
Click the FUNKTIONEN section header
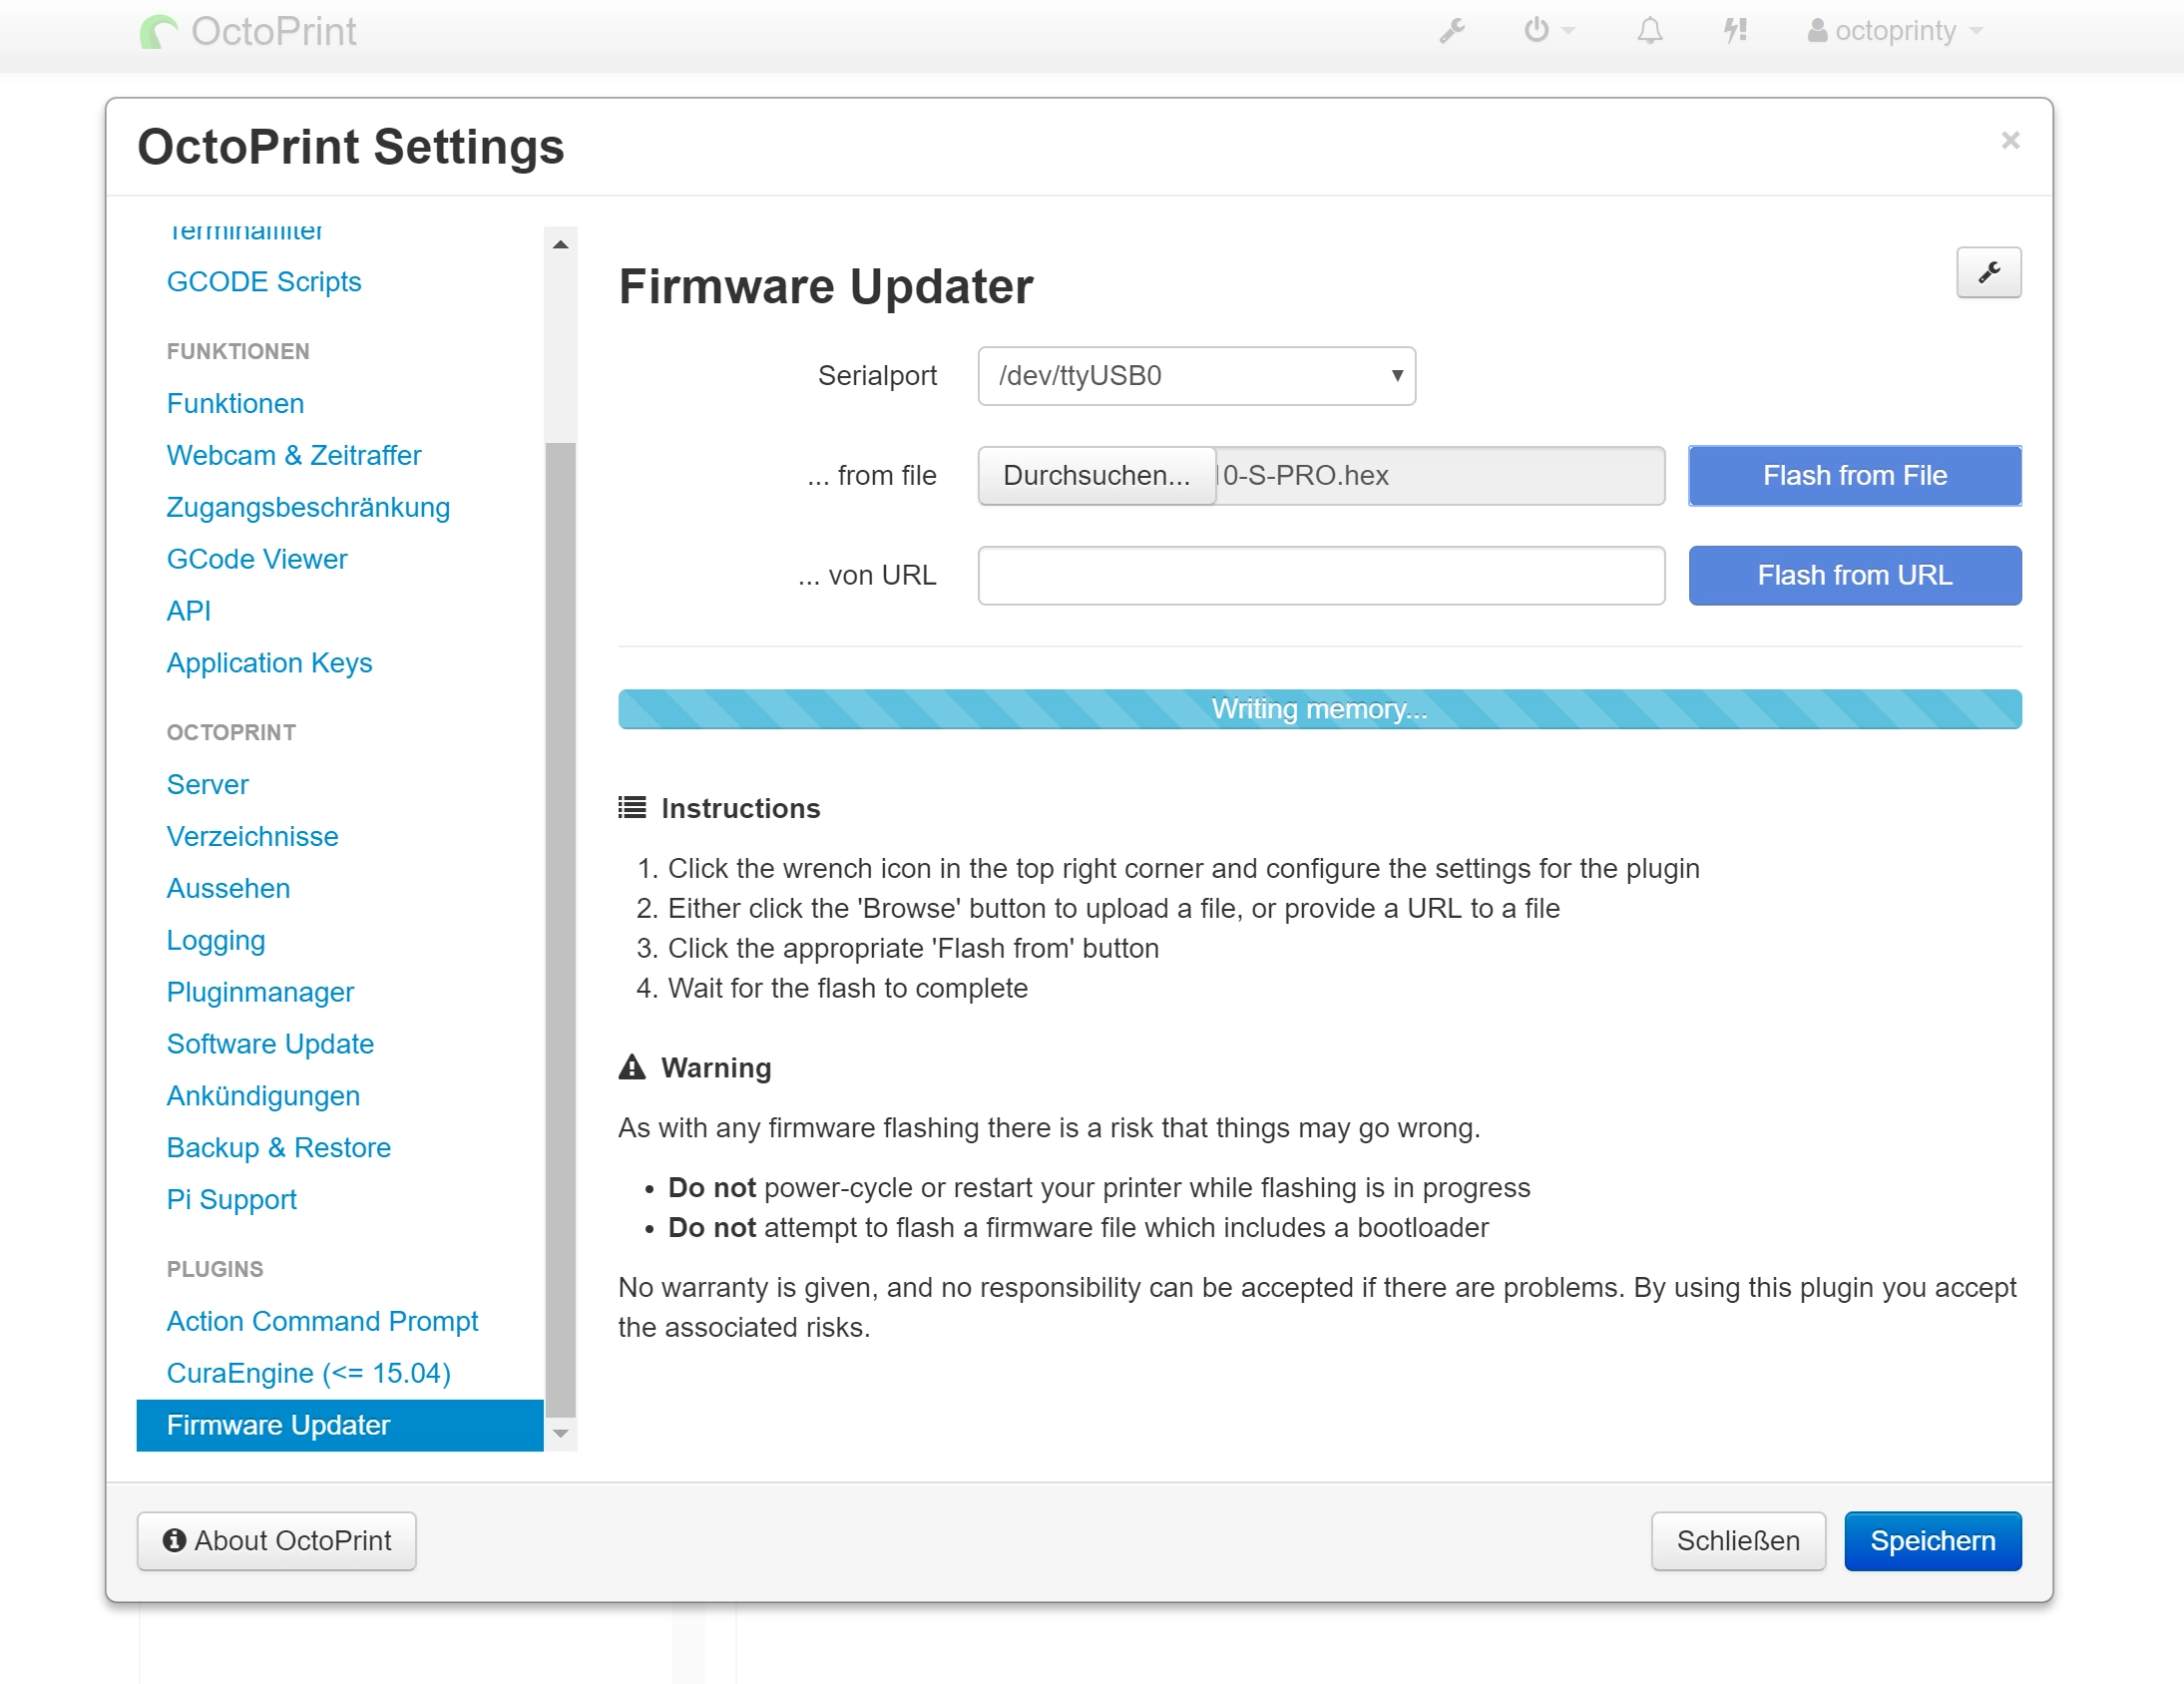pyautogui.click(x=238, y=352)
